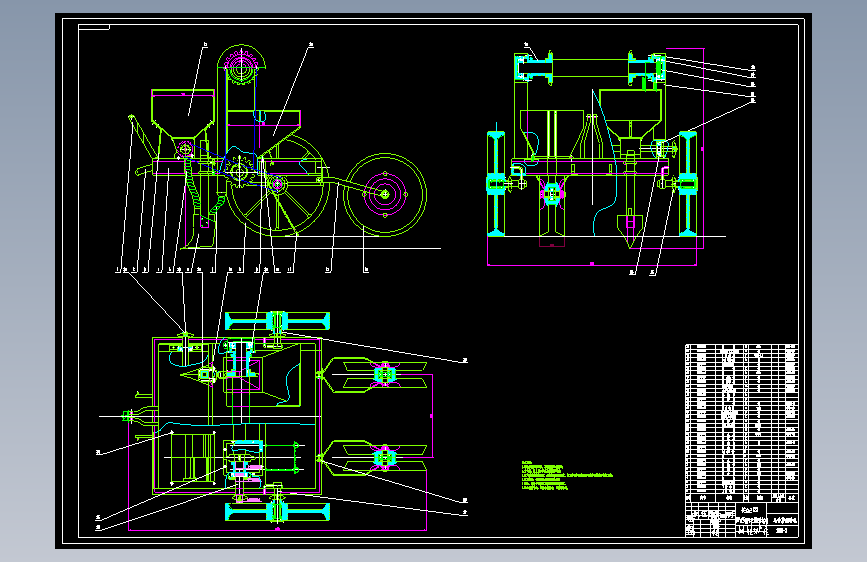Click the upper covering disc assembly in plan view
This screenshot has height=562, width=867.
tap(376, 375)
